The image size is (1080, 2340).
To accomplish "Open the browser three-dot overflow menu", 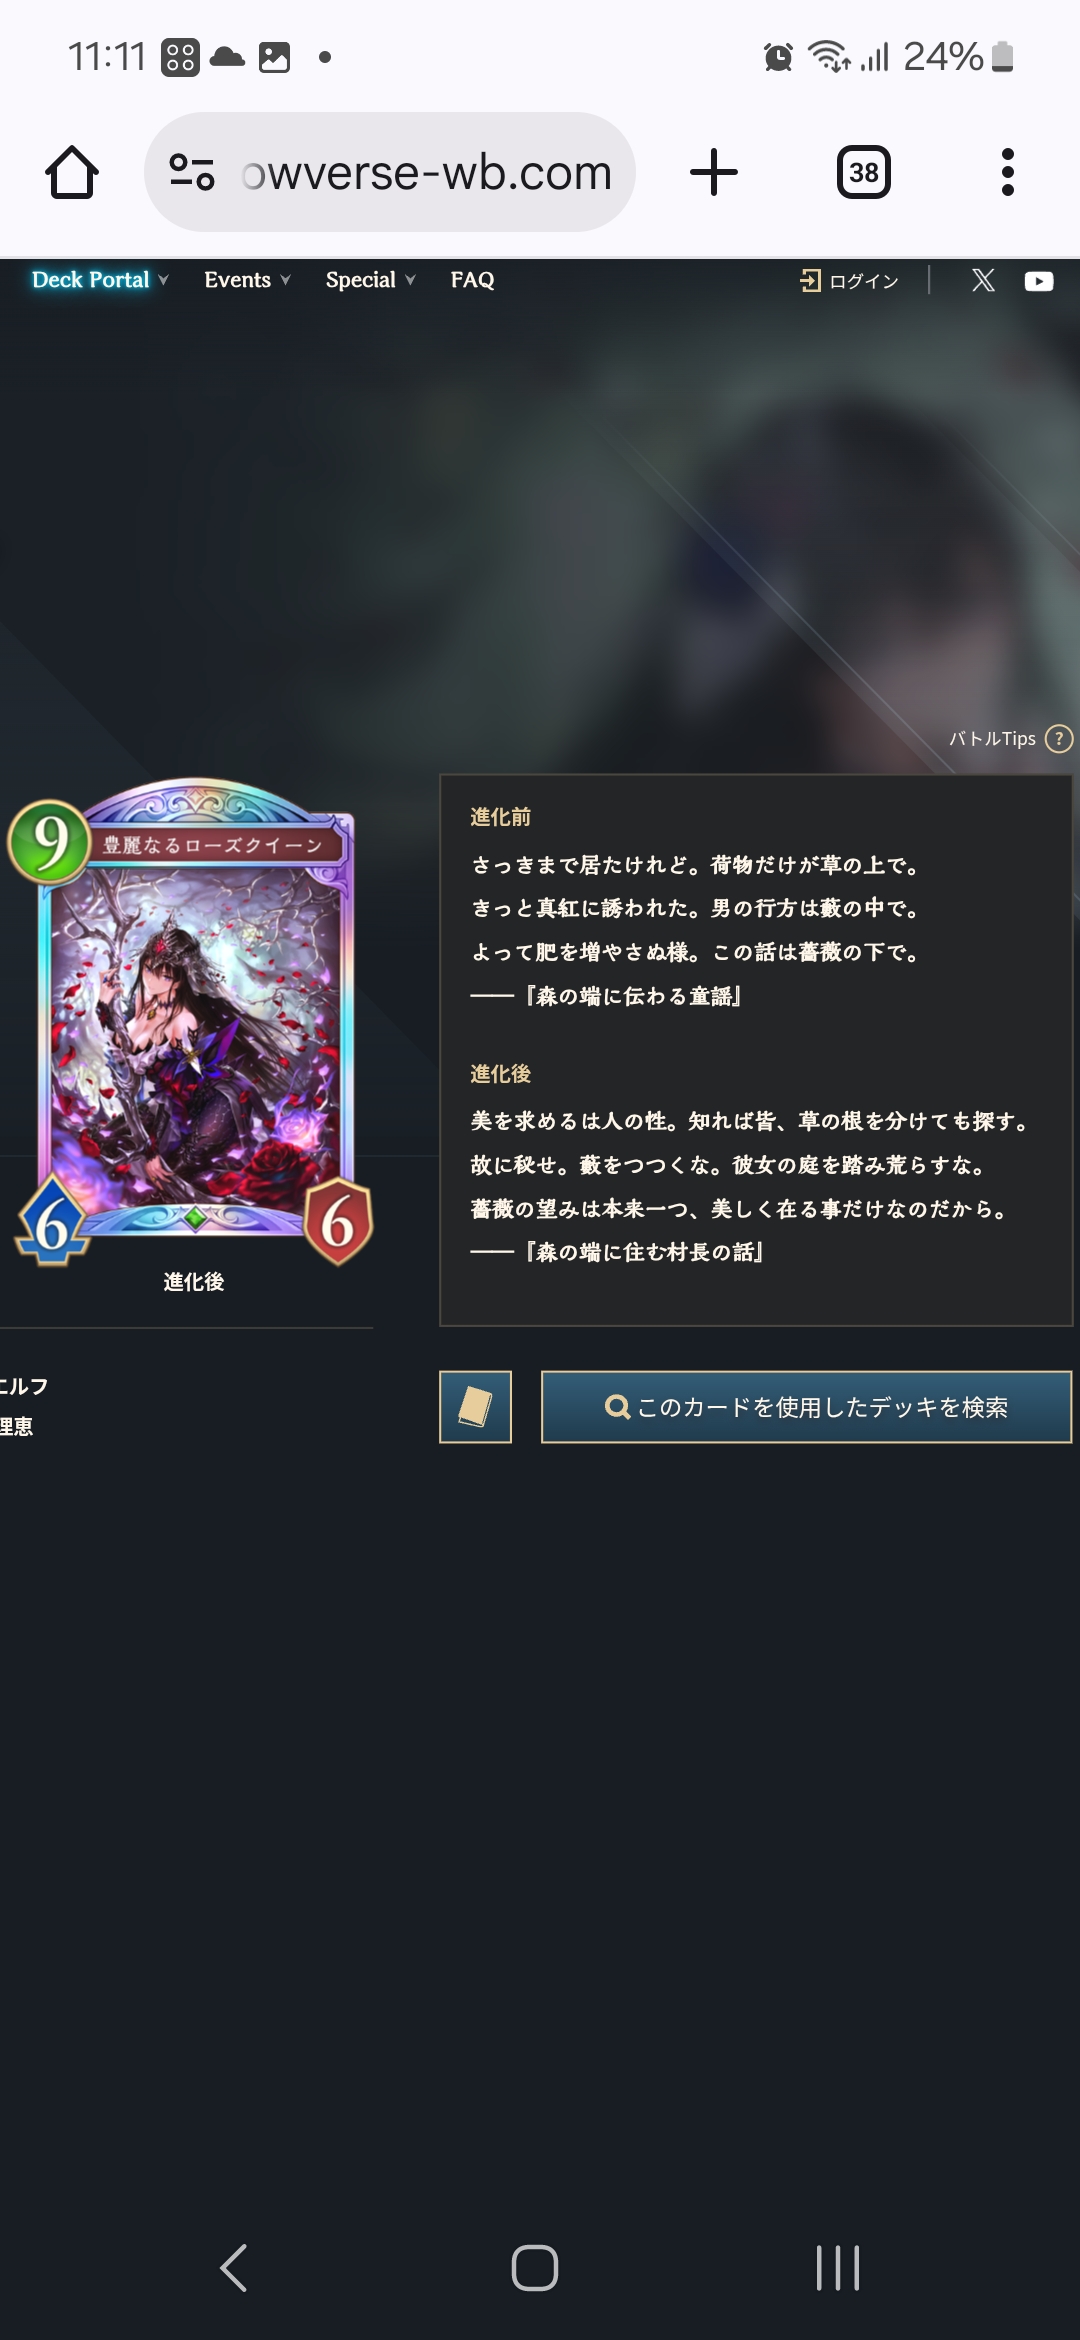I will coord(1007,172).
